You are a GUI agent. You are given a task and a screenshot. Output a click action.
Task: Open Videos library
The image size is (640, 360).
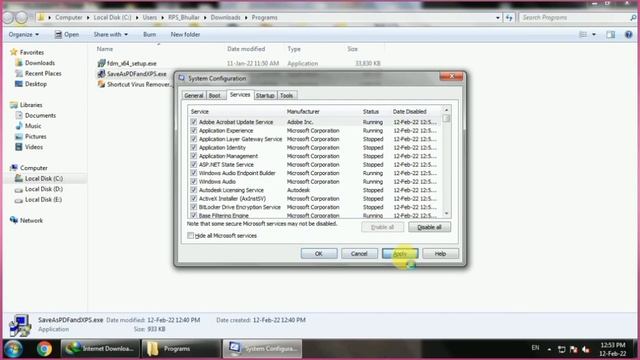click(x=33, y=147)
